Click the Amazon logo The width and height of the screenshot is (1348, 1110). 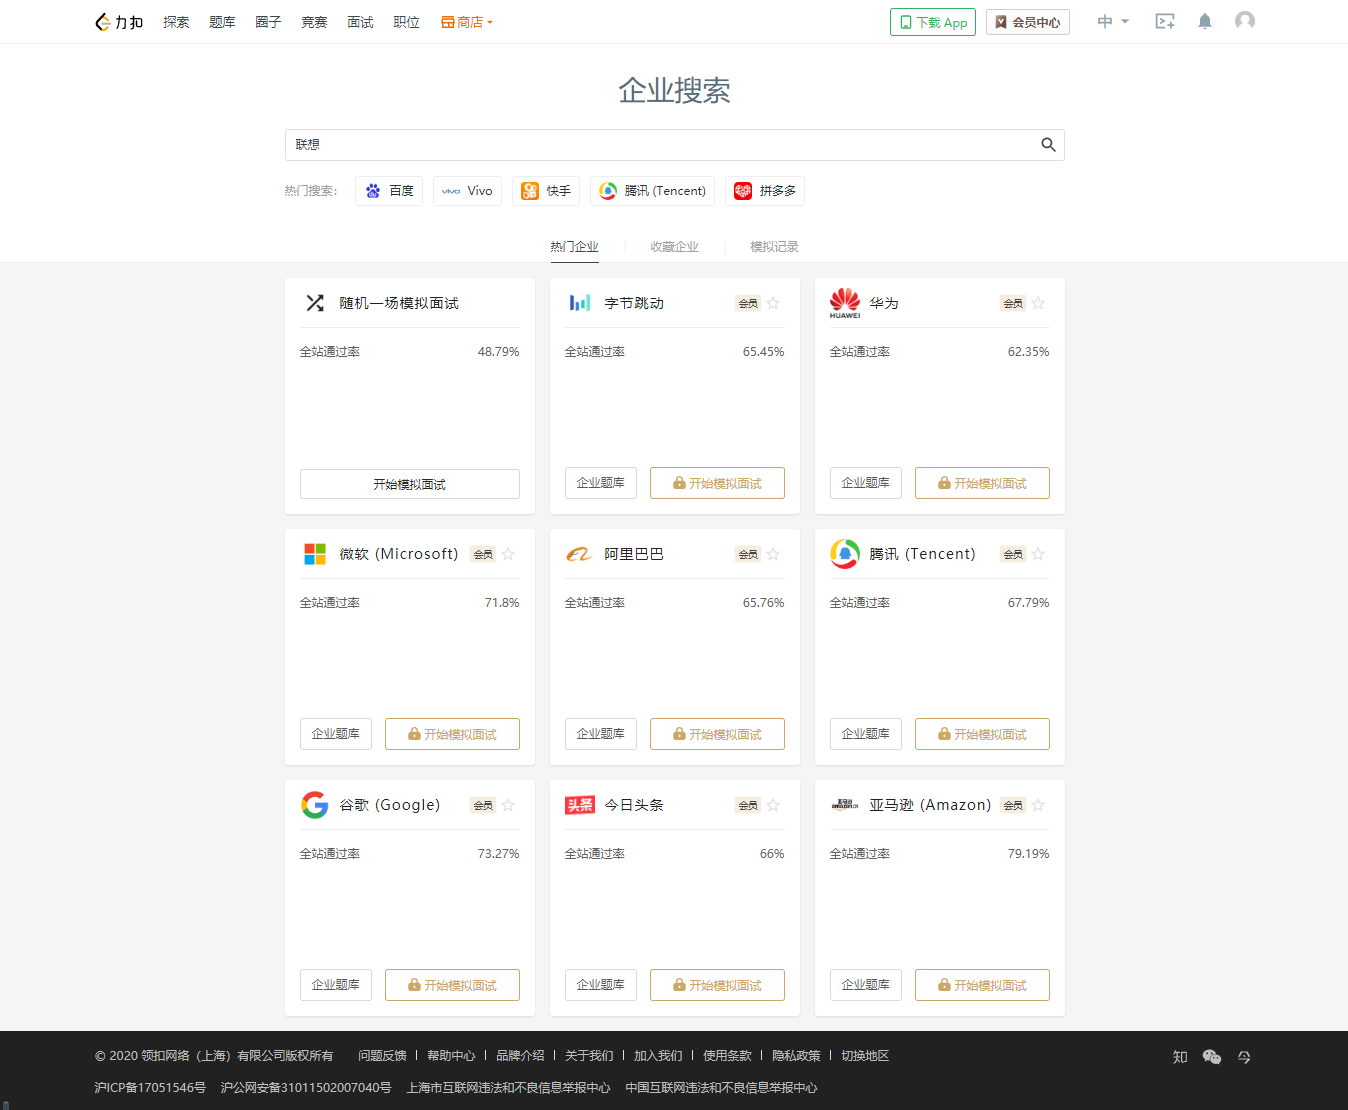point(845,804)
